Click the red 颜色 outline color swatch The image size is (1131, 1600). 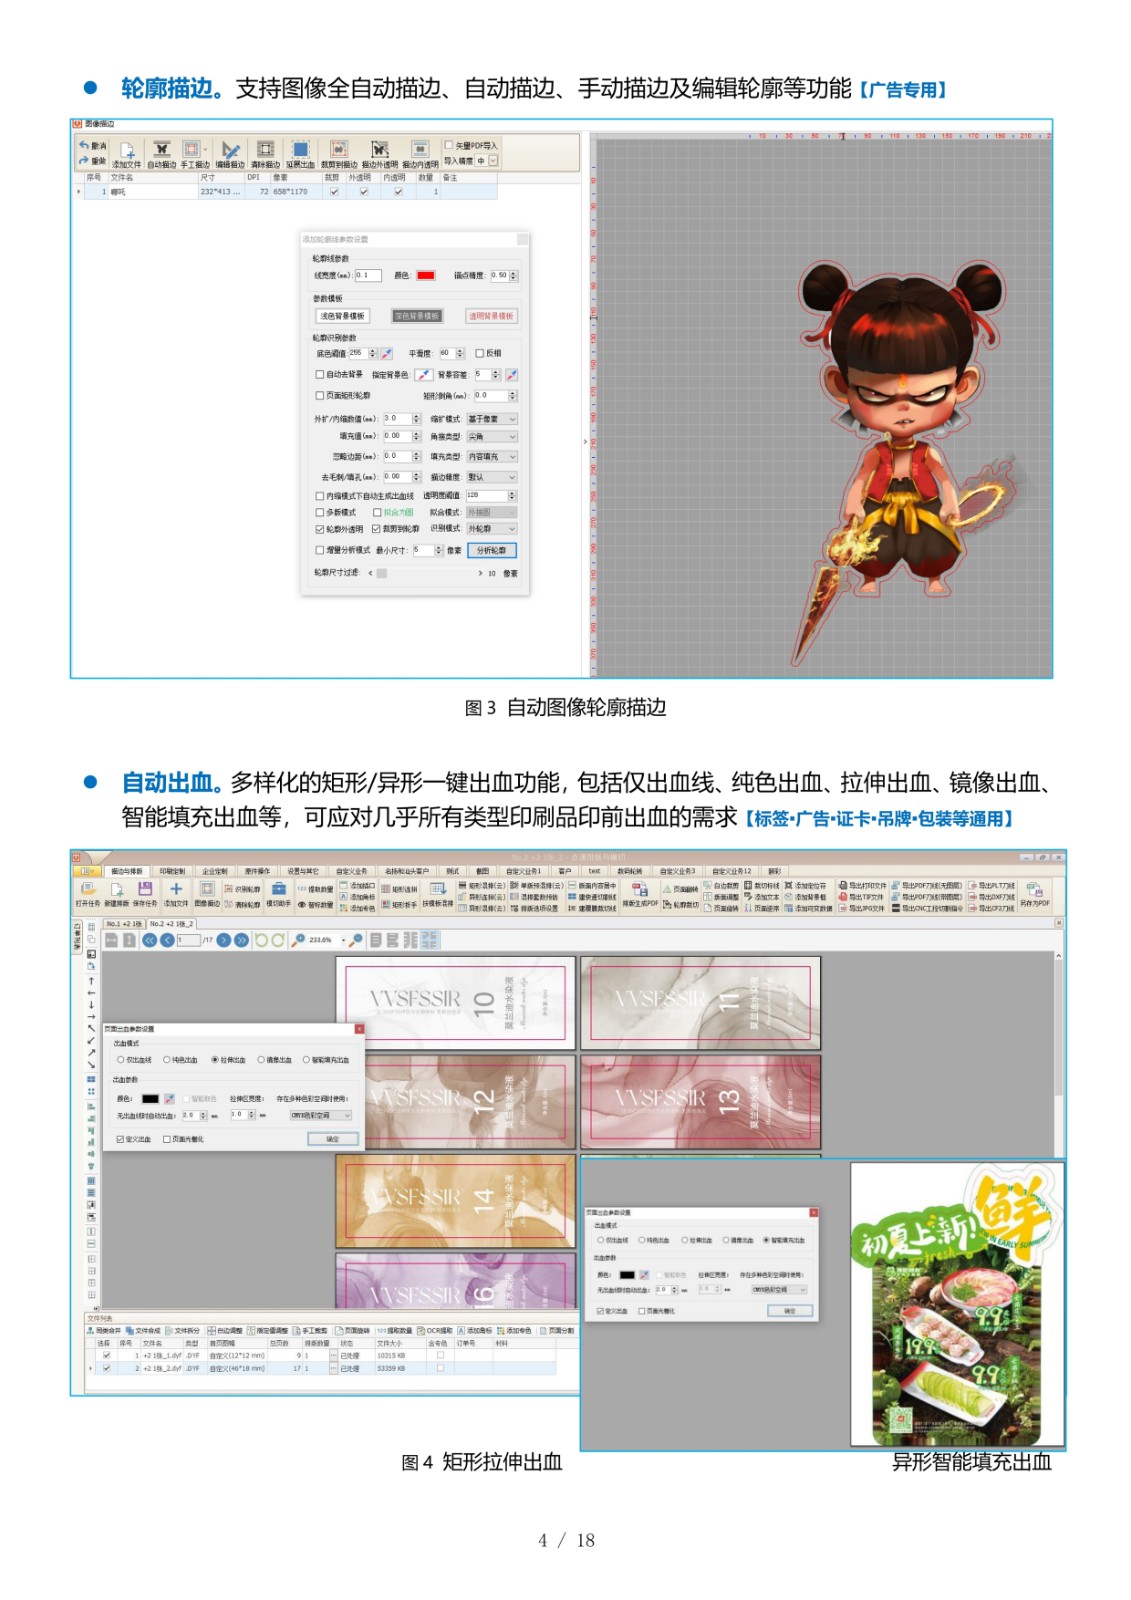pos(425,276)
